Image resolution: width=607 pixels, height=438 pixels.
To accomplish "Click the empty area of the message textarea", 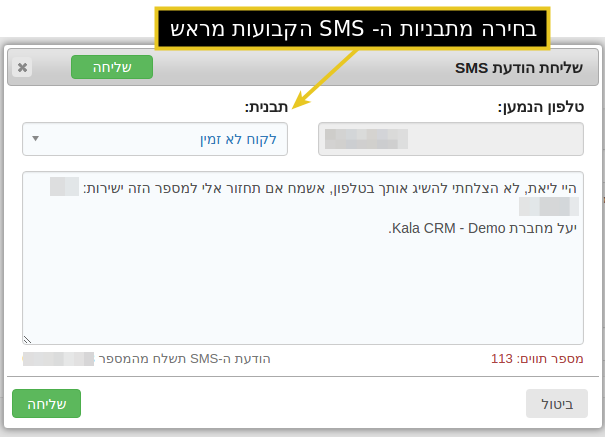I will coord(303,290).
